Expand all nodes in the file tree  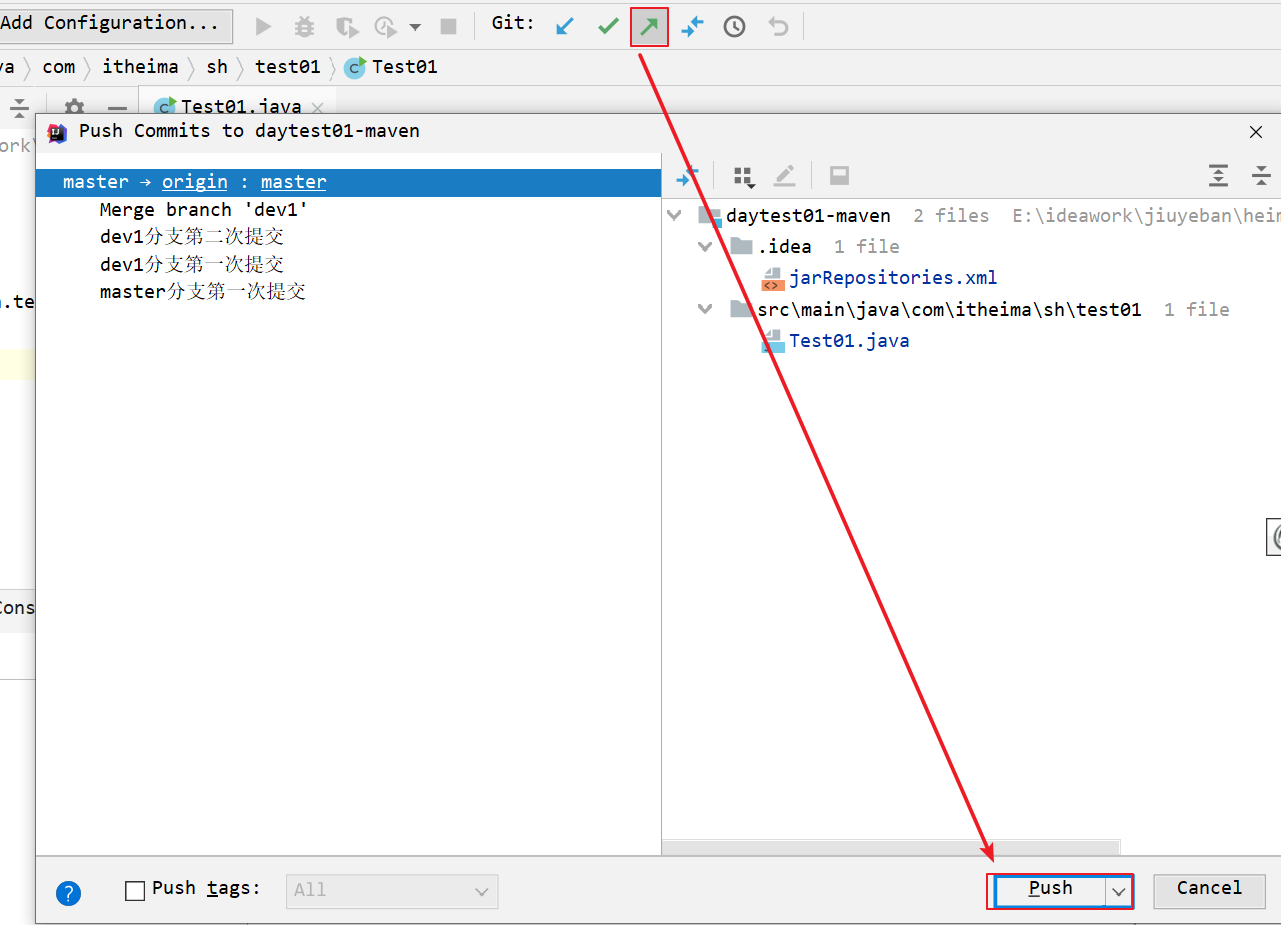point(1218,176)
